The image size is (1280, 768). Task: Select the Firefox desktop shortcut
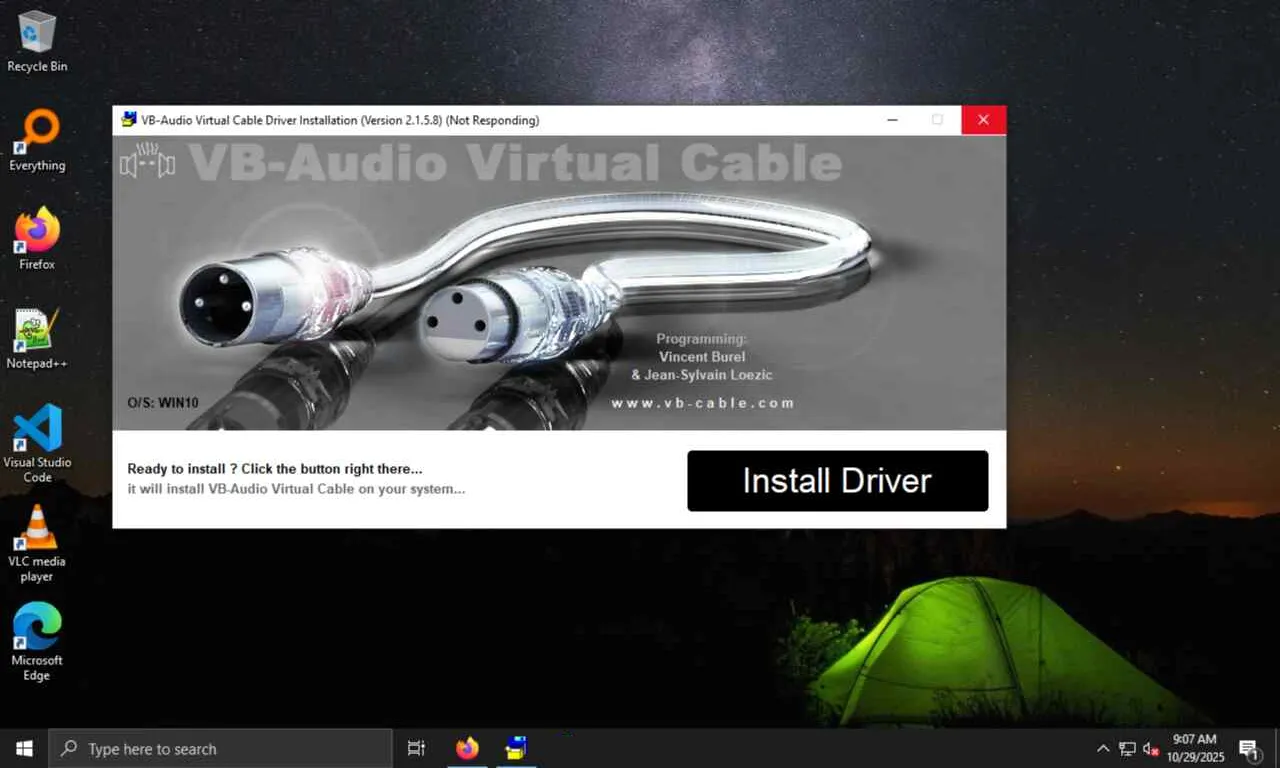[x=37, y=240]
